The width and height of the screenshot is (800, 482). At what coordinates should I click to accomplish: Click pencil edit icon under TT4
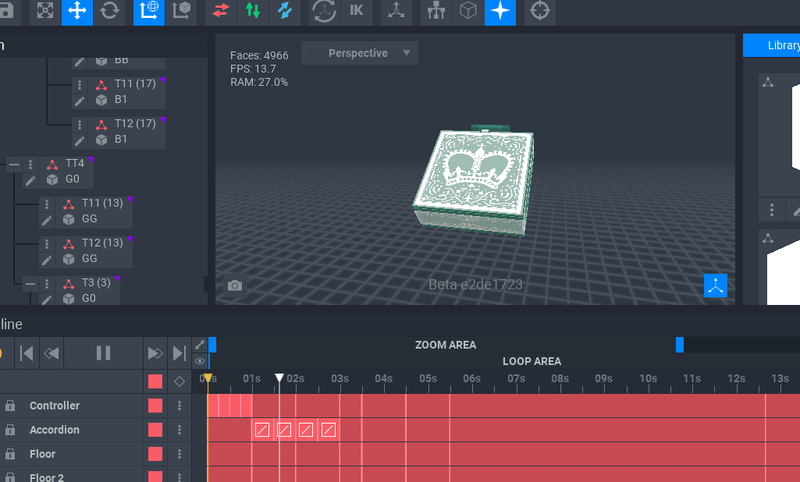30,181
